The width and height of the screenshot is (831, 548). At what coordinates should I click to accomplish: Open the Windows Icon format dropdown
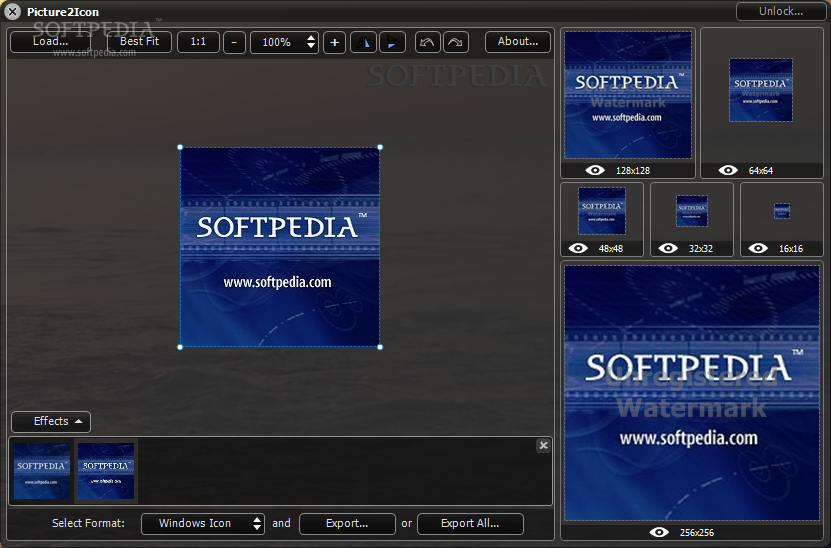pos(202,524)
